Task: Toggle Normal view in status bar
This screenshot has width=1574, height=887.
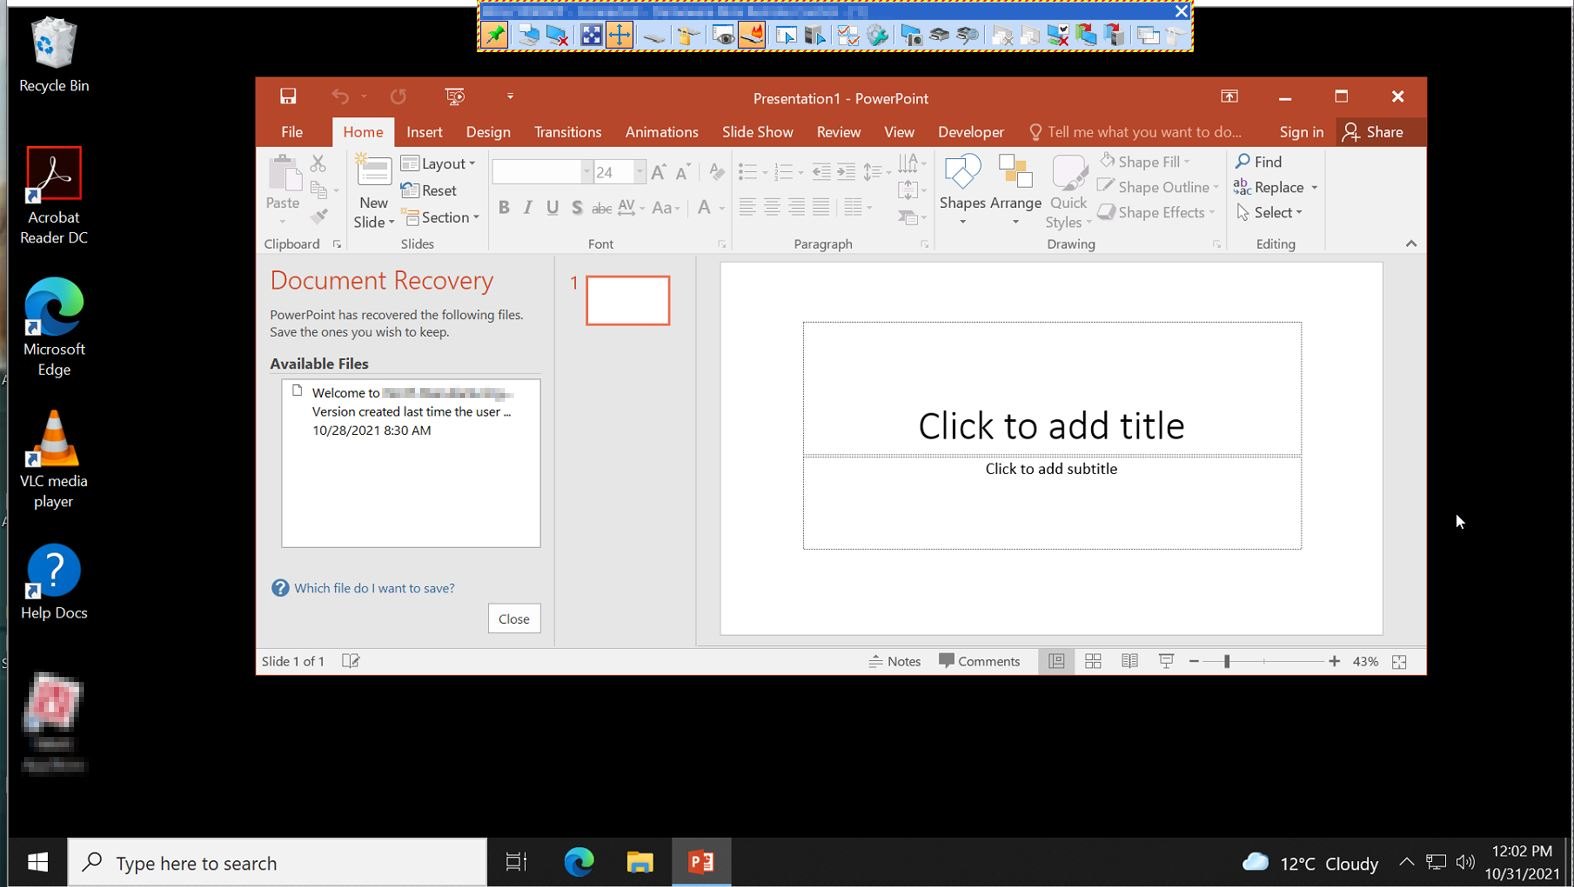Action: [x=1056, y=661]
